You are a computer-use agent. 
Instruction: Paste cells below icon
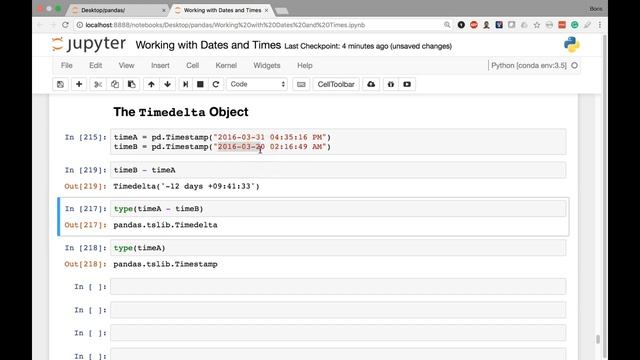[131, 84]
